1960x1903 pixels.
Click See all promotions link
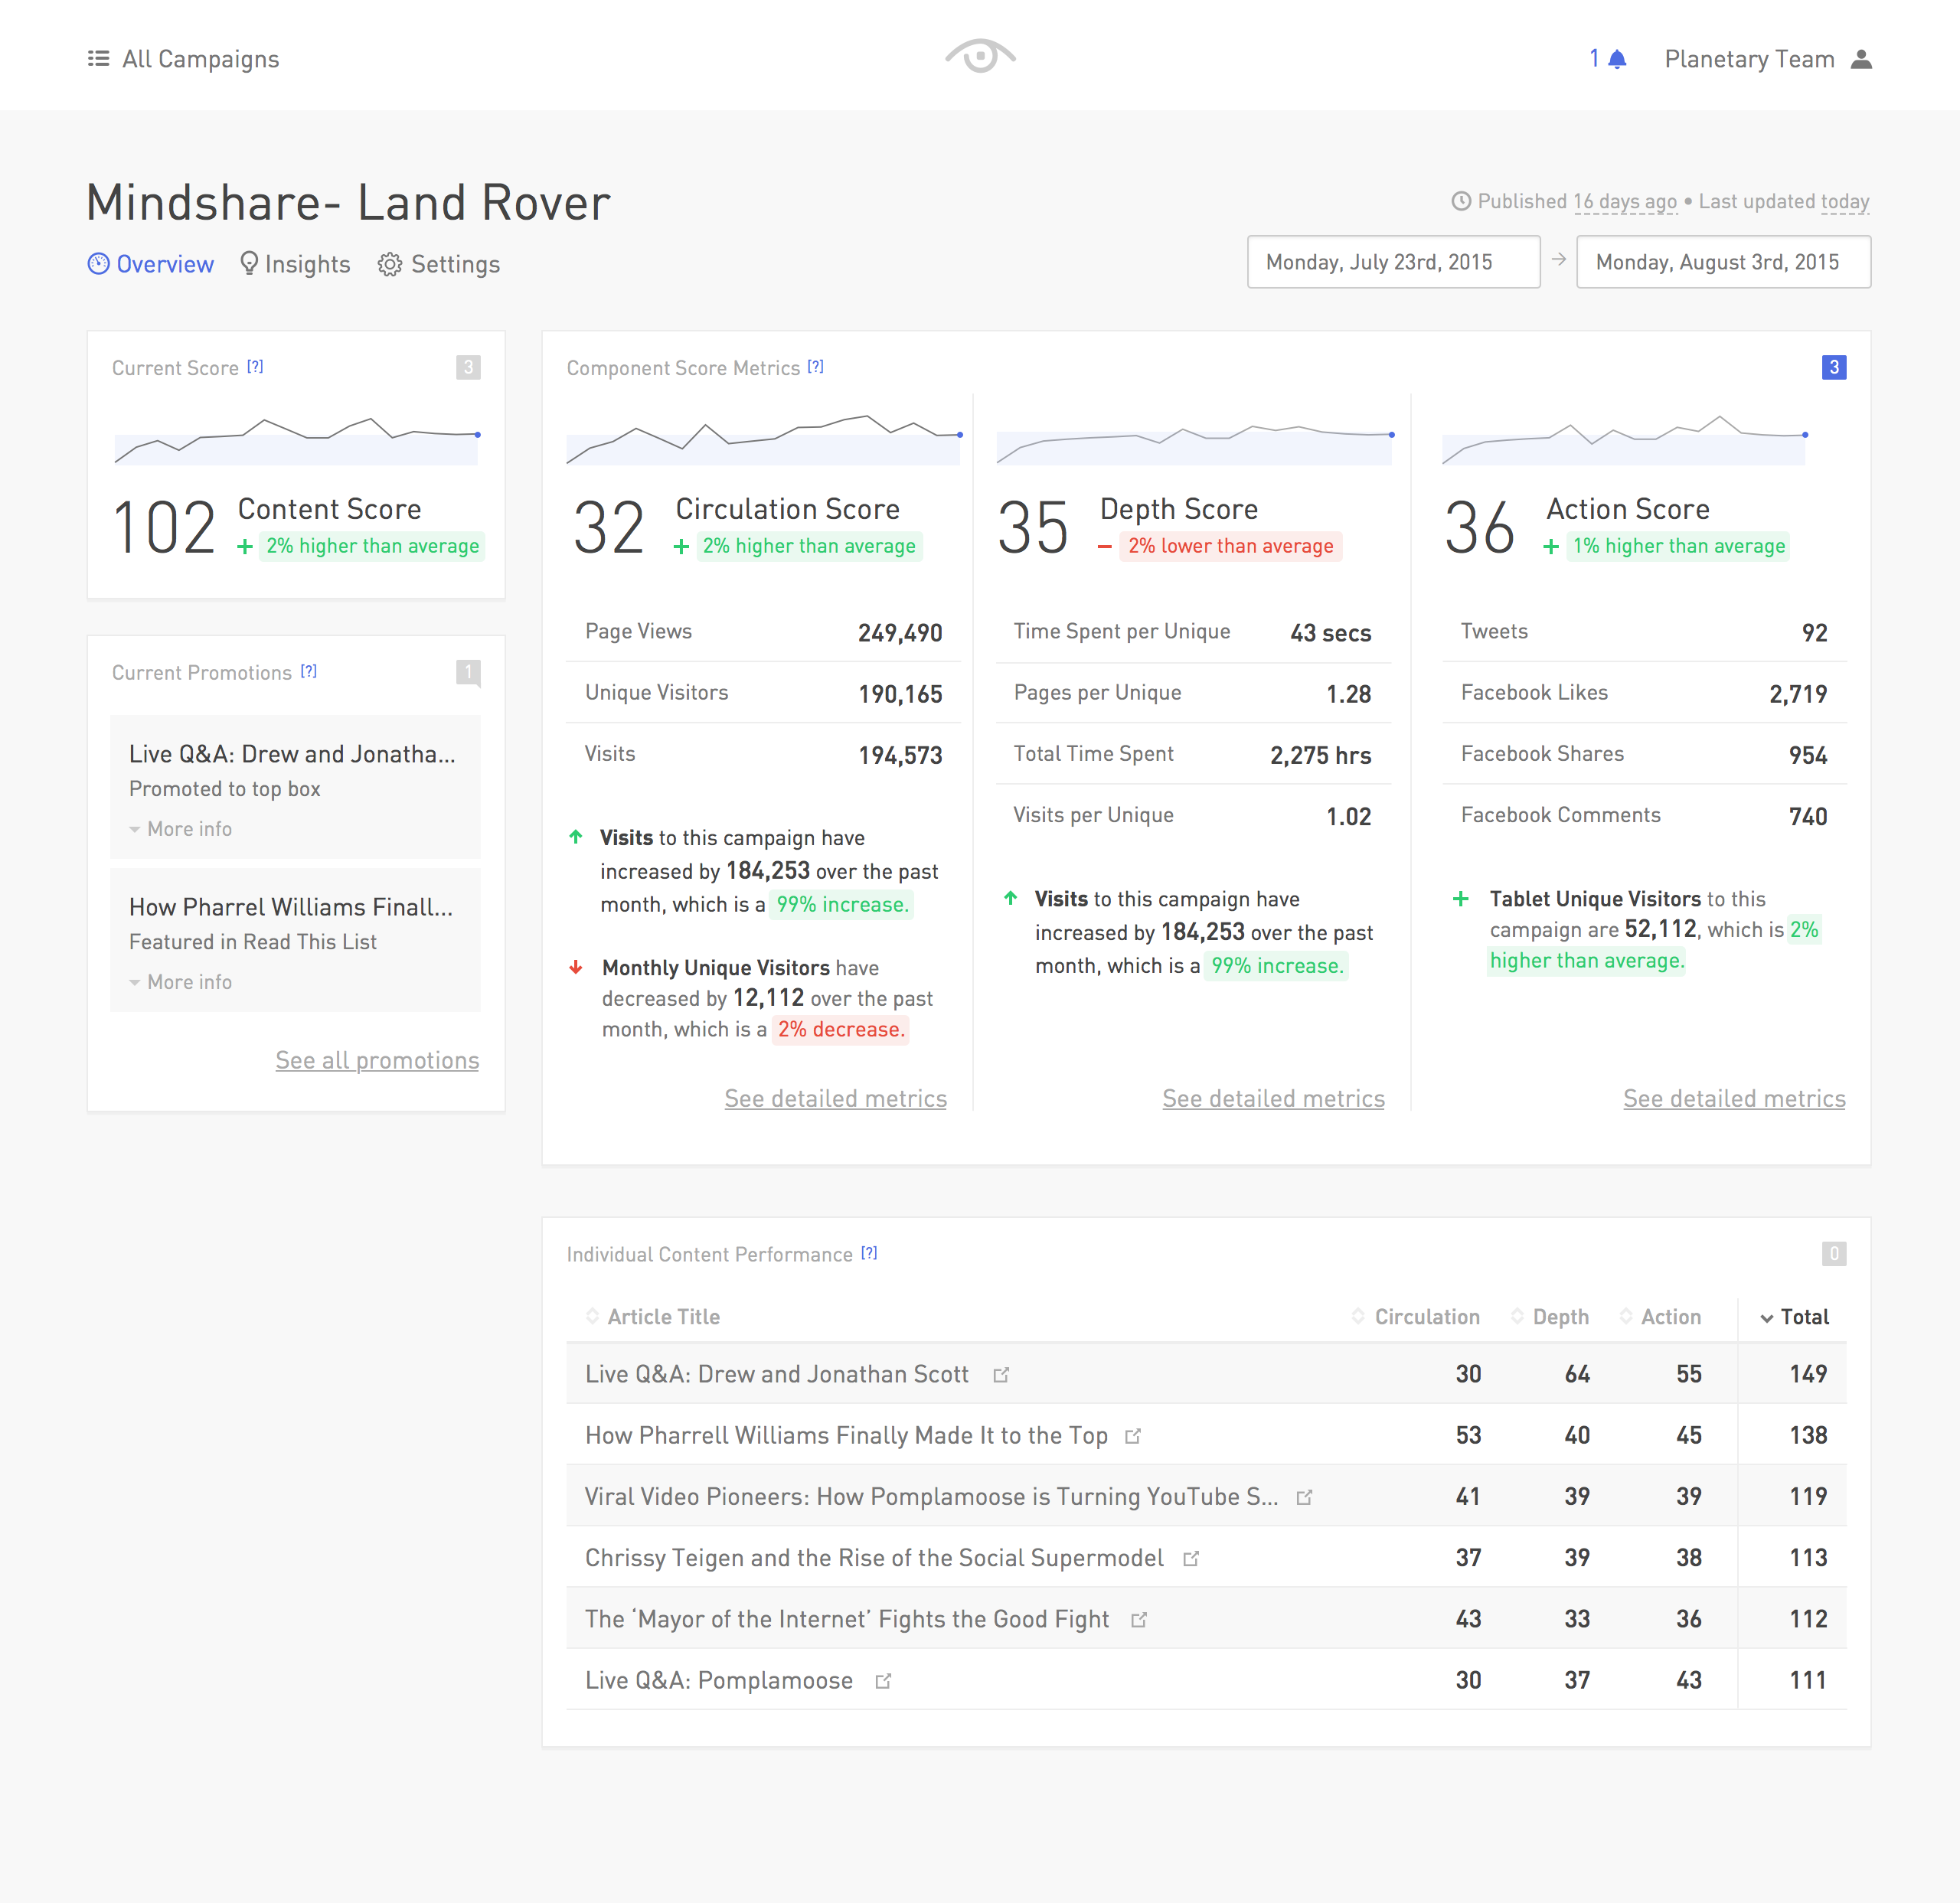tap(377, 1060)
